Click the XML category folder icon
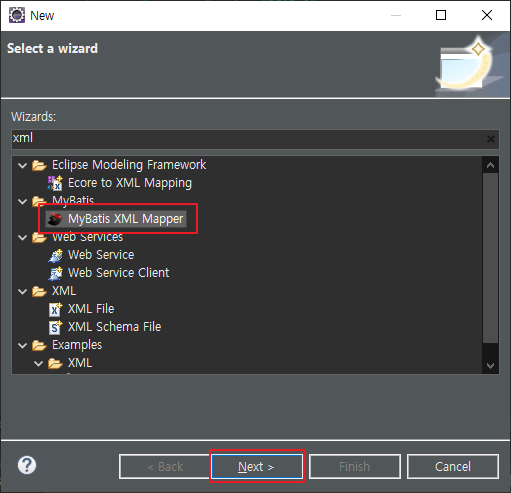 click(39, 291)
